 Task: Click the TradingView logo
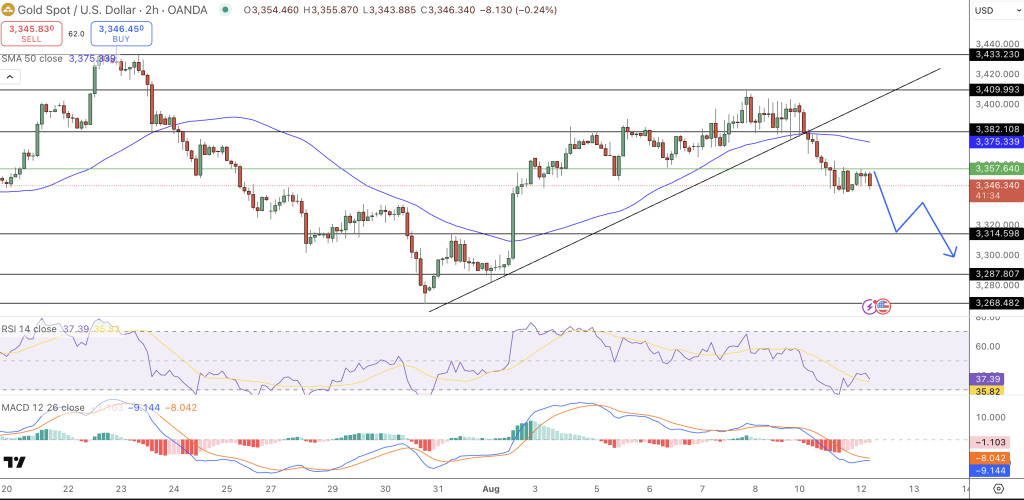[x=14, y=463]
